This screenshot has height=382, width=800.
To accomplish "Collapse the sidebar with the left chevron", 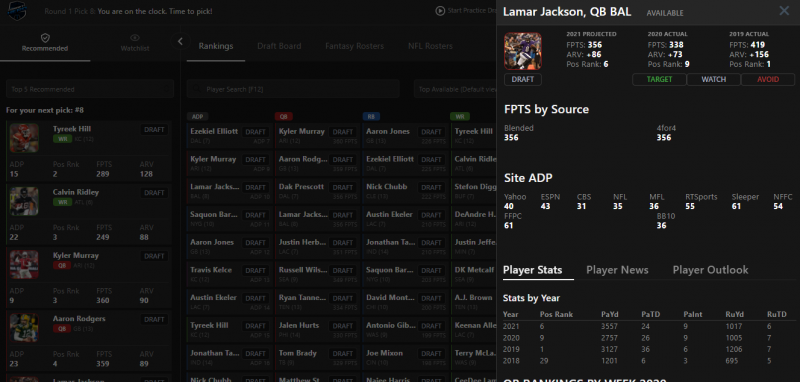I will click(180, 41).
